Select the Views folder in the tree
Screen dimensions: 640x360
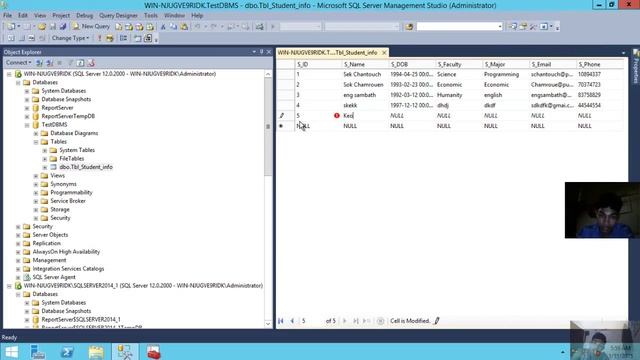pos(58,176)
